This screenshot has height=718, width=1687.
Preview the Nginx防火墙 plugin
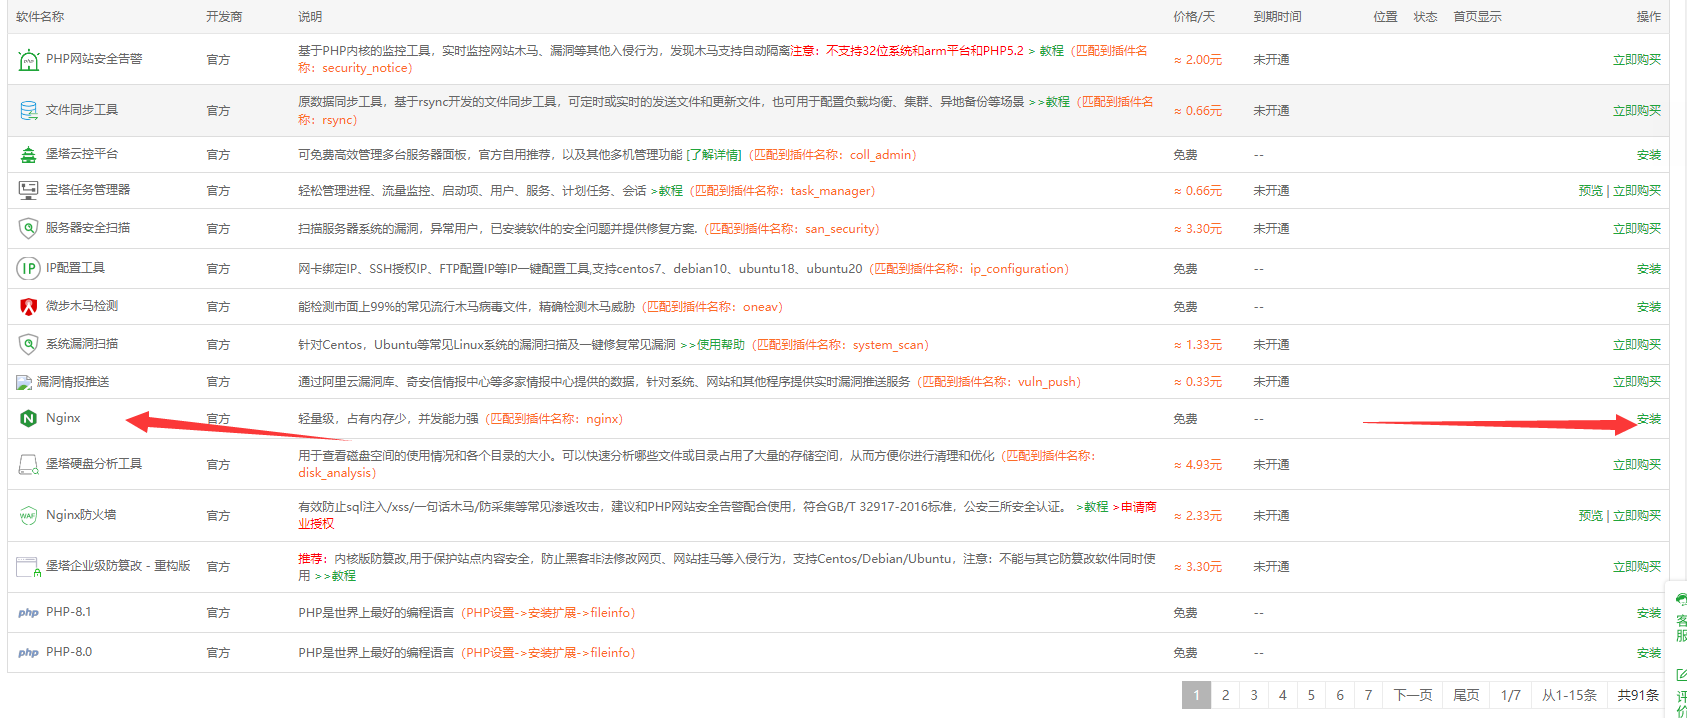click(x=1590, y=516)
